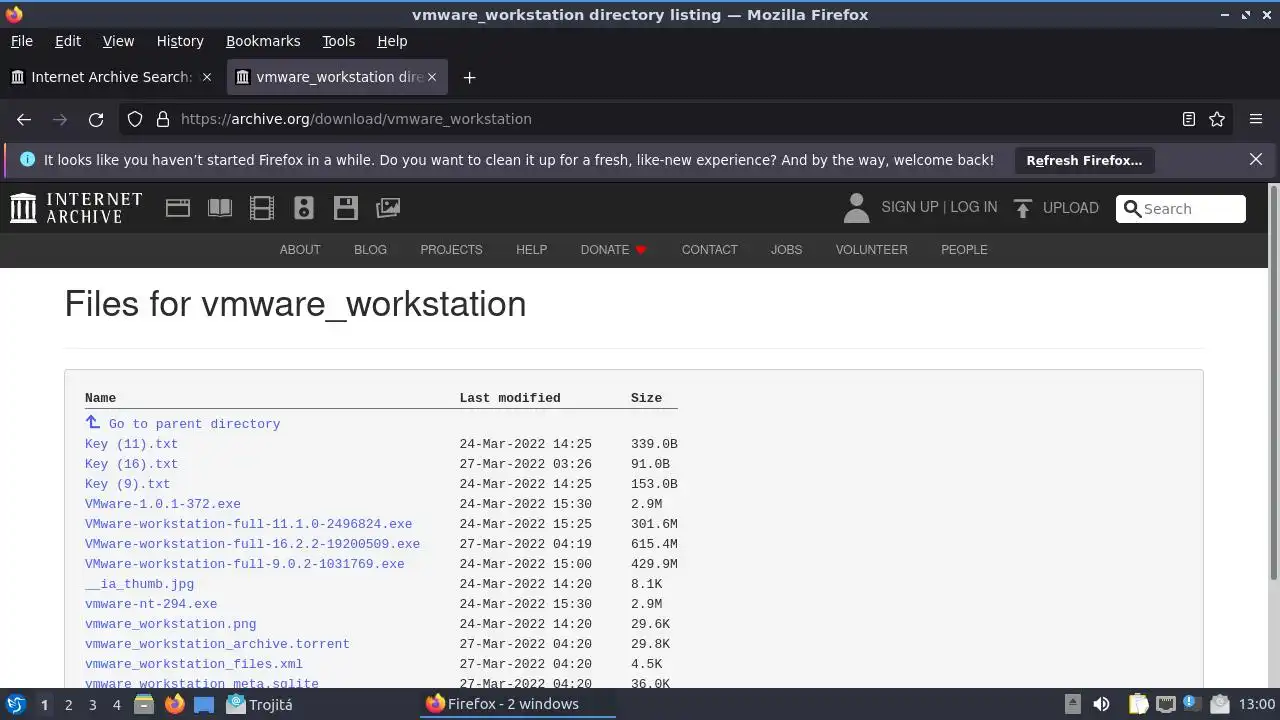The image size is (1280, 720).
Task: Close the Internet Archive Search tab
Action: 207,77
